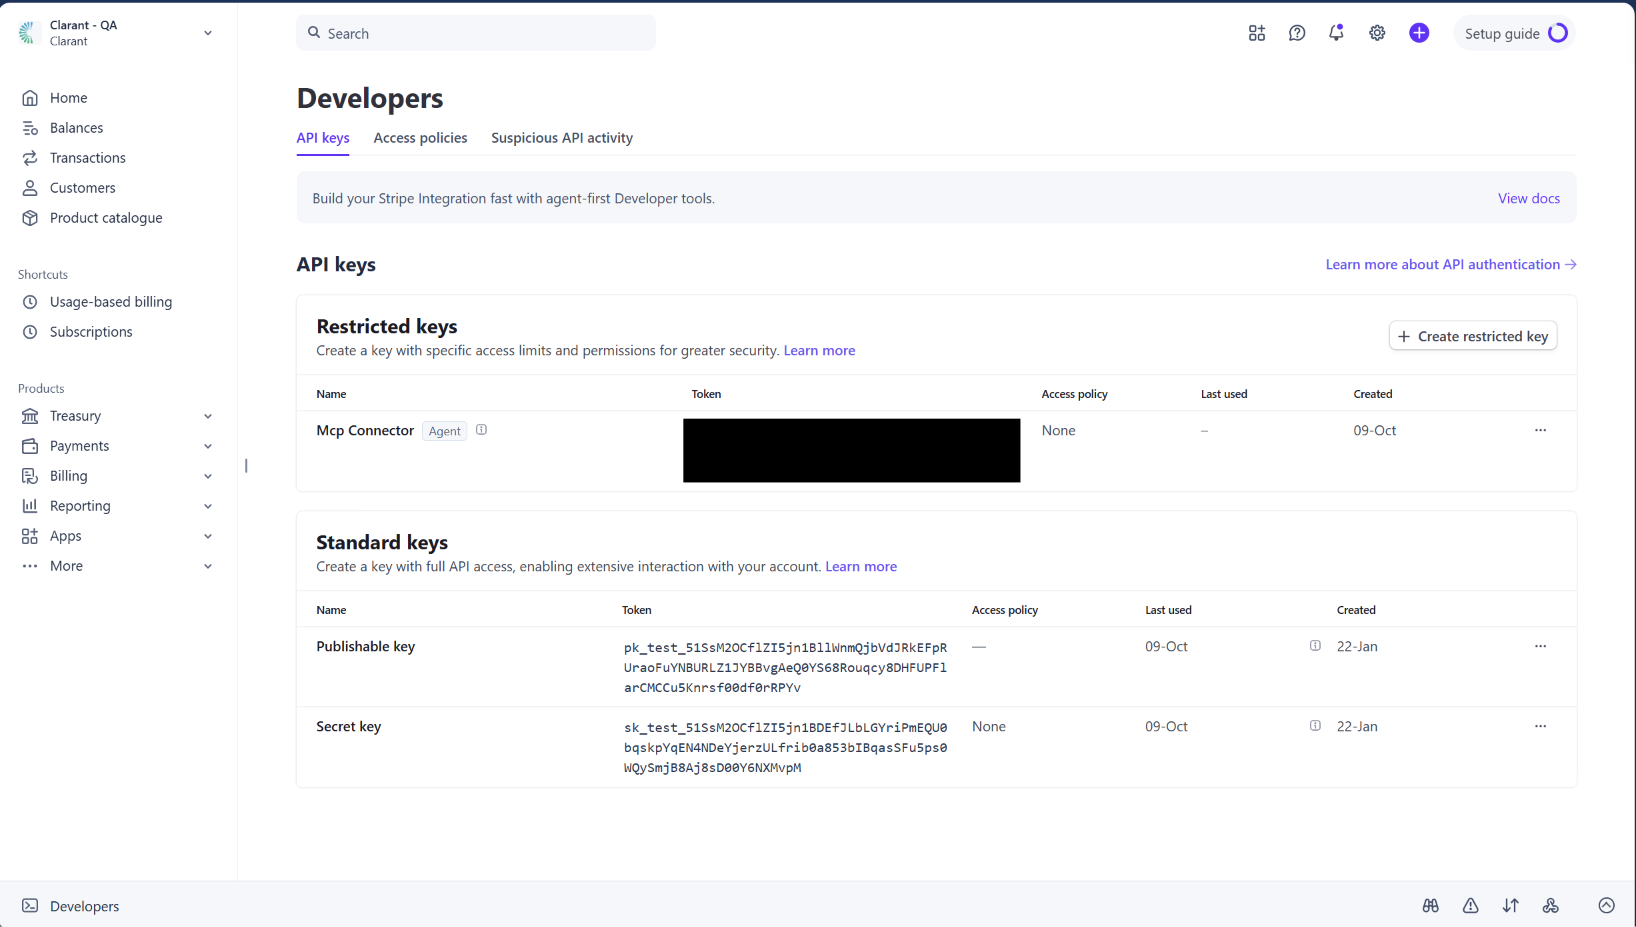
Task: Open the warning triangle icon in bottom bar
Action: [1471, 906]
